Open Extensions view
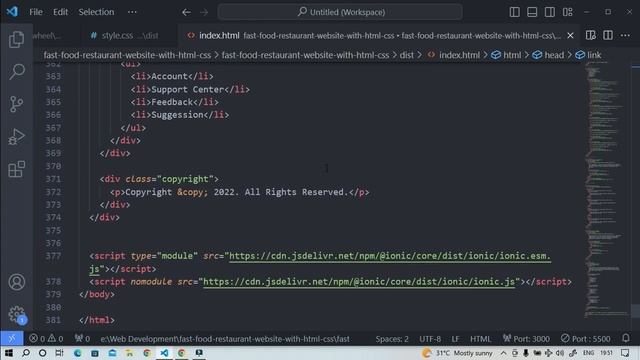 click(x=16, y=169)
